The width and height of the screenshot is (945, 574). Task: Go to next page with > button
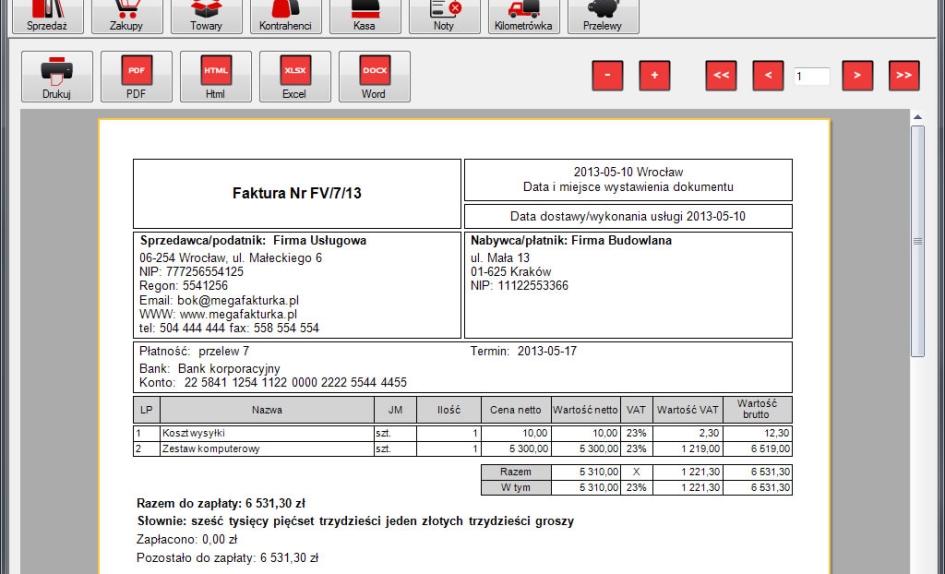[858, 76]
